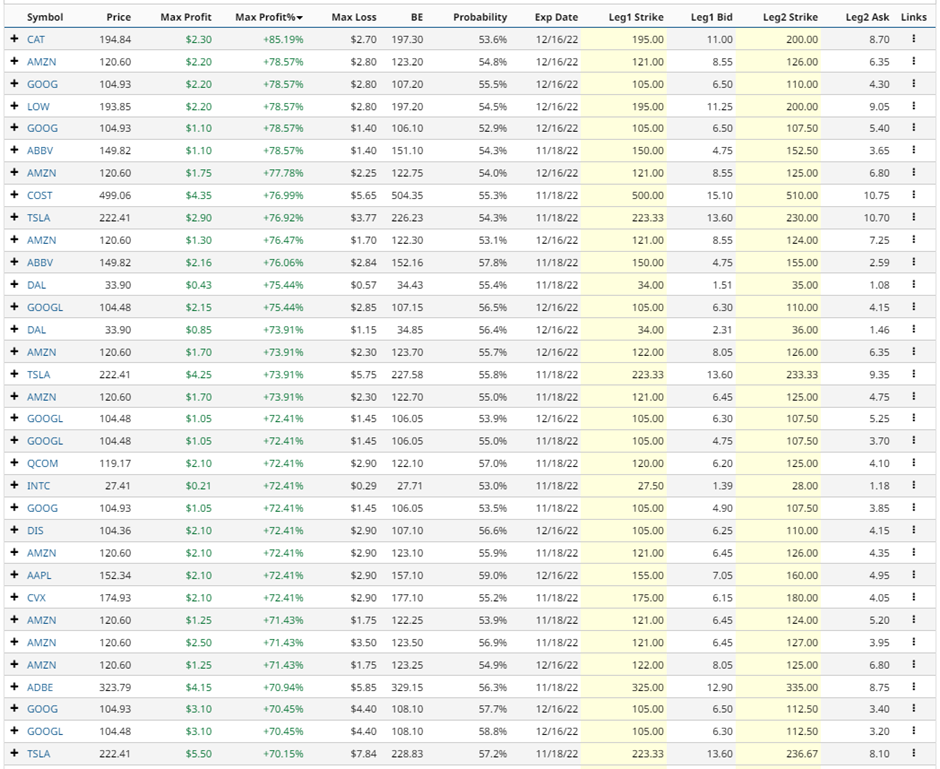Select the +85.19% max profit cell
The height and width of the screenshot is (769, 940).
(283, 40)
